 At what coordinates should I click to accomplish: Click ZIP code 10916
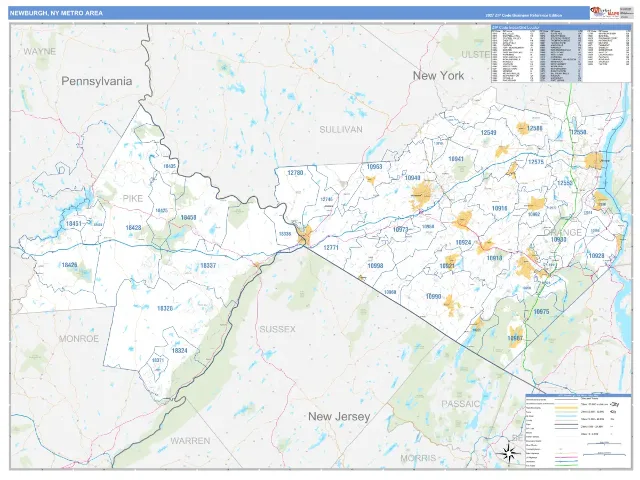(x=499, y=209)
